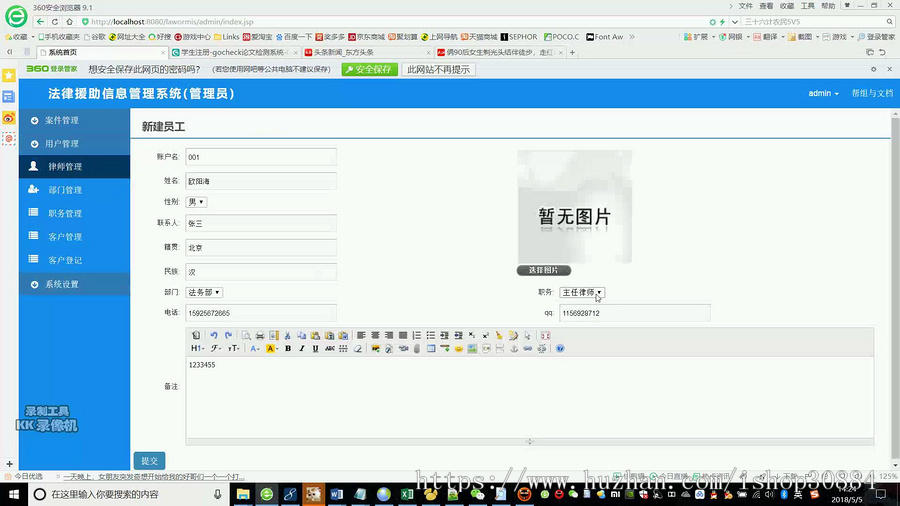The width and height of the screenshot is (900, 506).
Task: Align text left in editor
Action: 361,335
